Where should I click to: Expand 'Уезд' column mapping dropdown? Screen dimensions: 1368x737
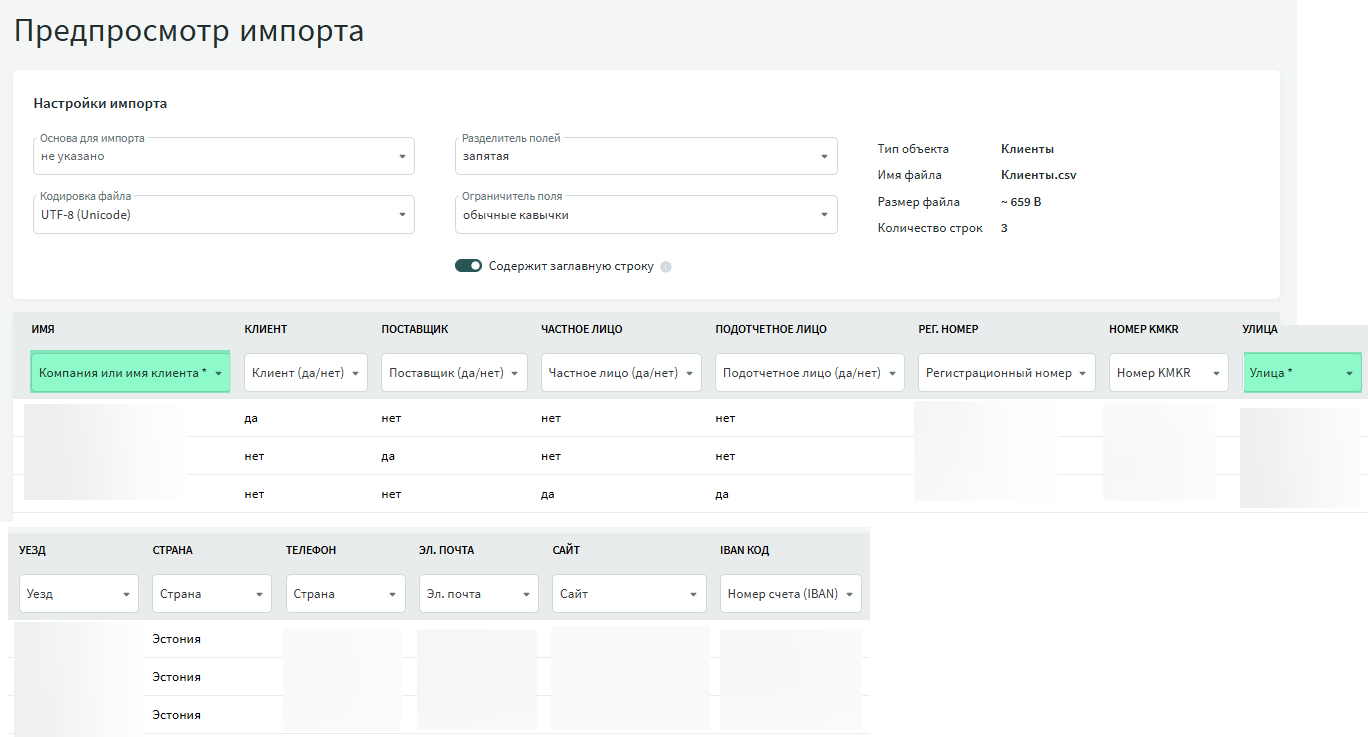(78, 593)
